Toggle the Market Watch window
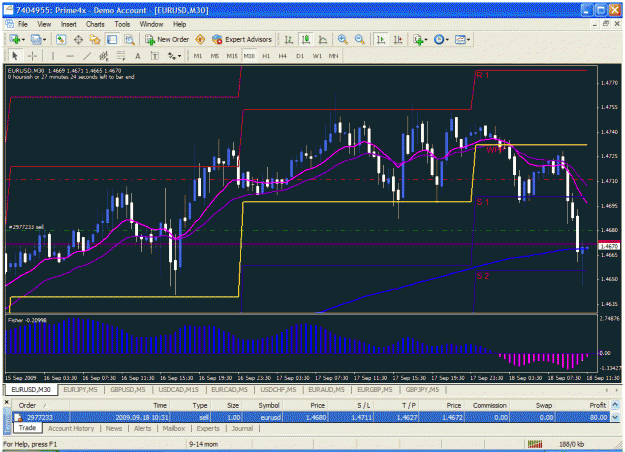 coord(61,39)
